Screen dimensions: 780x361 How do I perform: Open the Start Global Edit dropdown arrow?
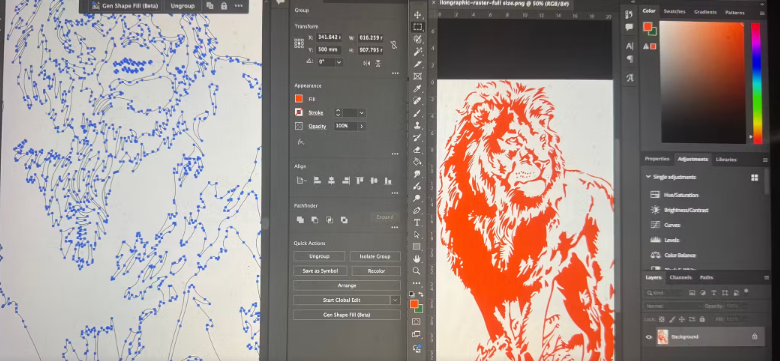[395, 300]
